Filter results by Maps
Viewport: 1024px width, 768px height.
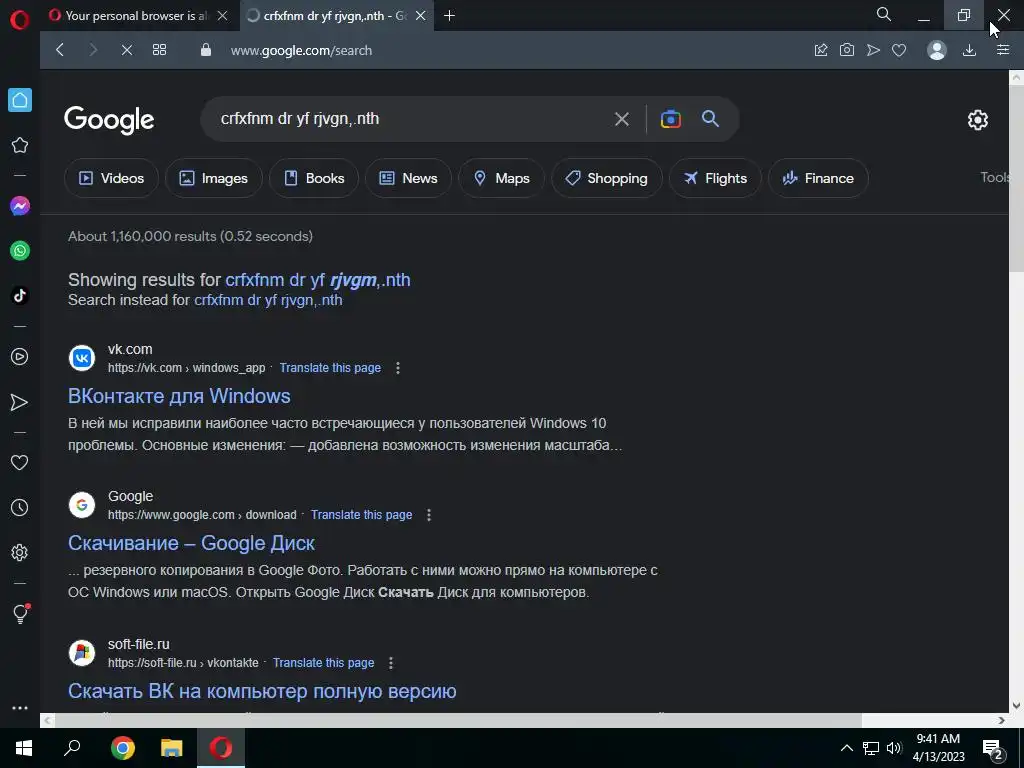501,178
